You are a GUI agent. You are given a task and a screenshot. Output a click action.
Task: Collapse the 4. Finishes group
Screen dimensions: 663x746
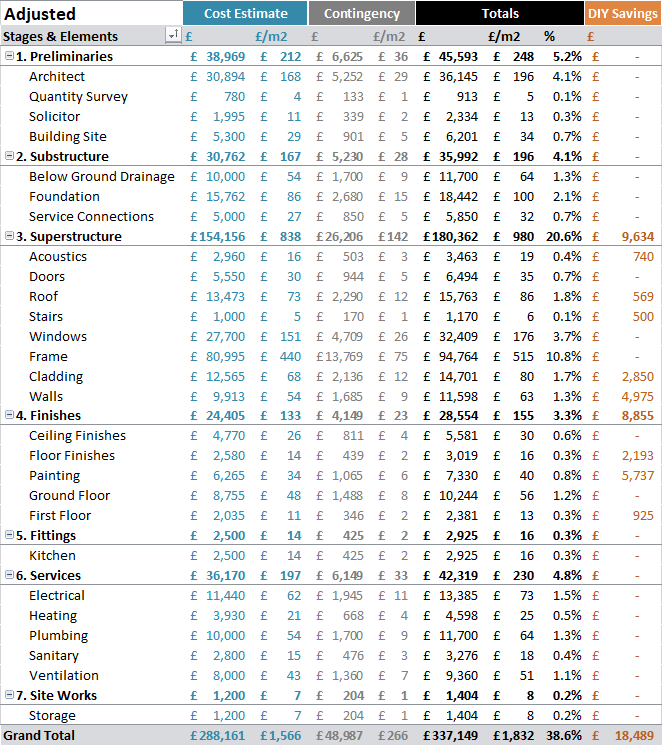pyautogui.click(x=9, y=415)
